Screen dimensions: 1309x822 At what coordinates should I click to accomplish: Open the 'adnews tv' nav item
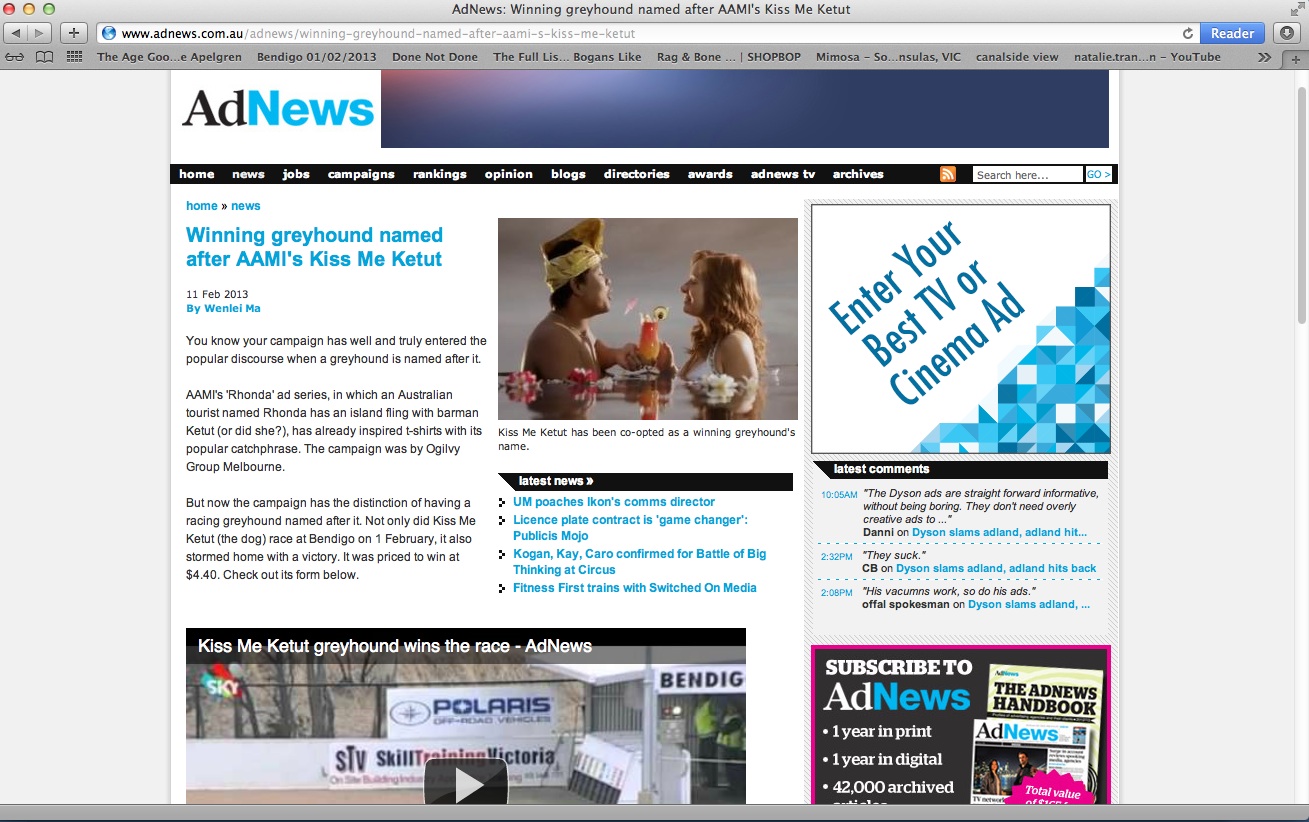(x=783, y=174)
